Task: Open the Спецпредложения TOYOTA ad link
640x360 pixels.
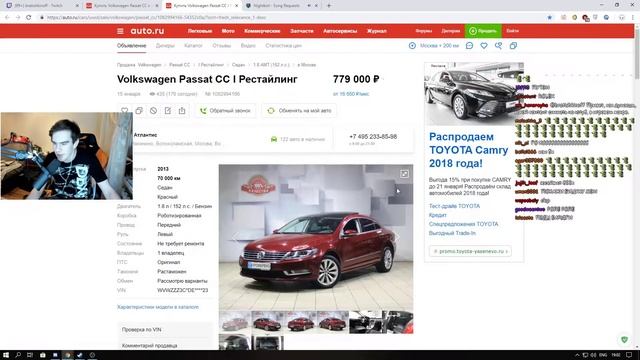Action: [x=463, y=224]
